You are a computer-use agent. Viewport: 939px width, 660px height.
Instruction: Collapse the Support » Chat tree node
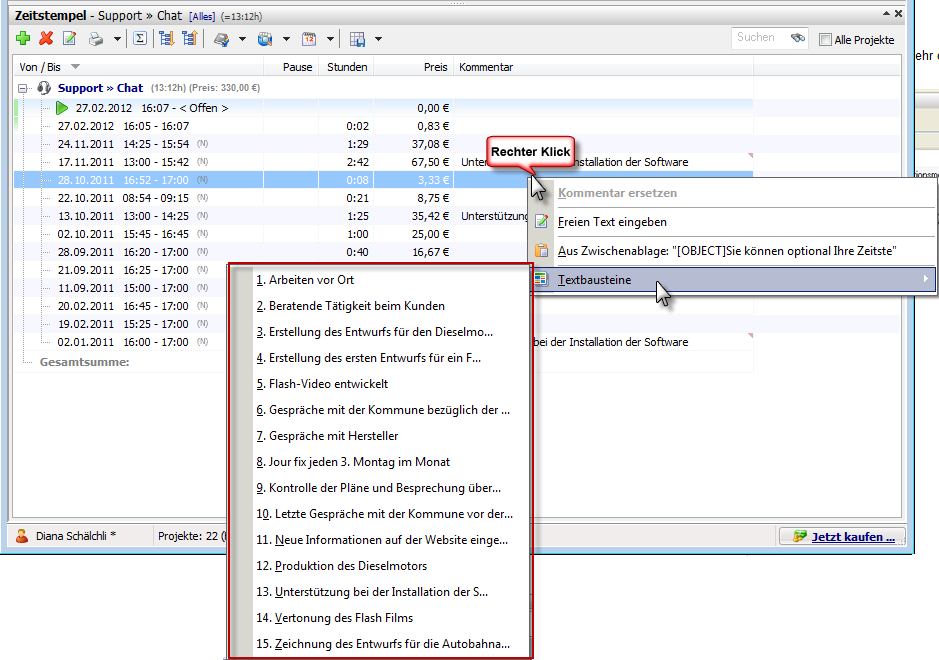23,89
